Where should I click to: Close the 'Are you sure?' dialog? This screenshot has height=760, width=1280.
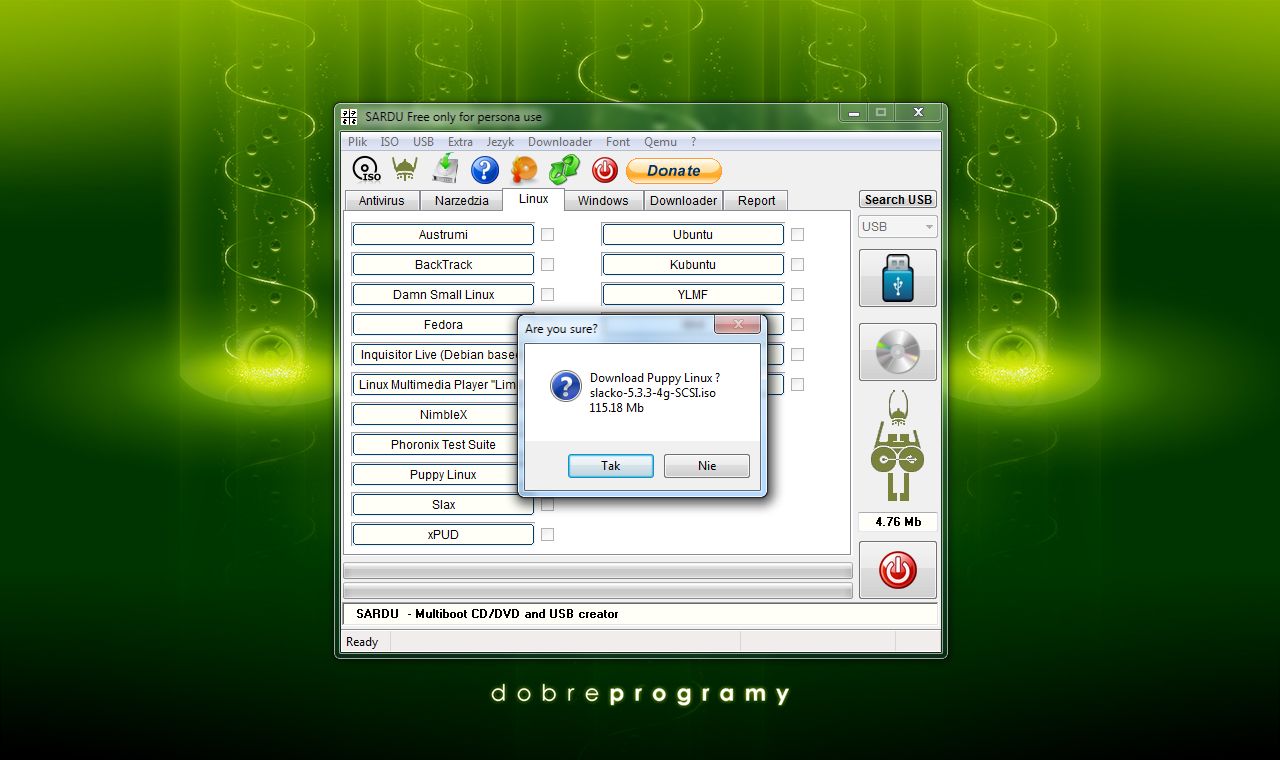pos(737,324)
